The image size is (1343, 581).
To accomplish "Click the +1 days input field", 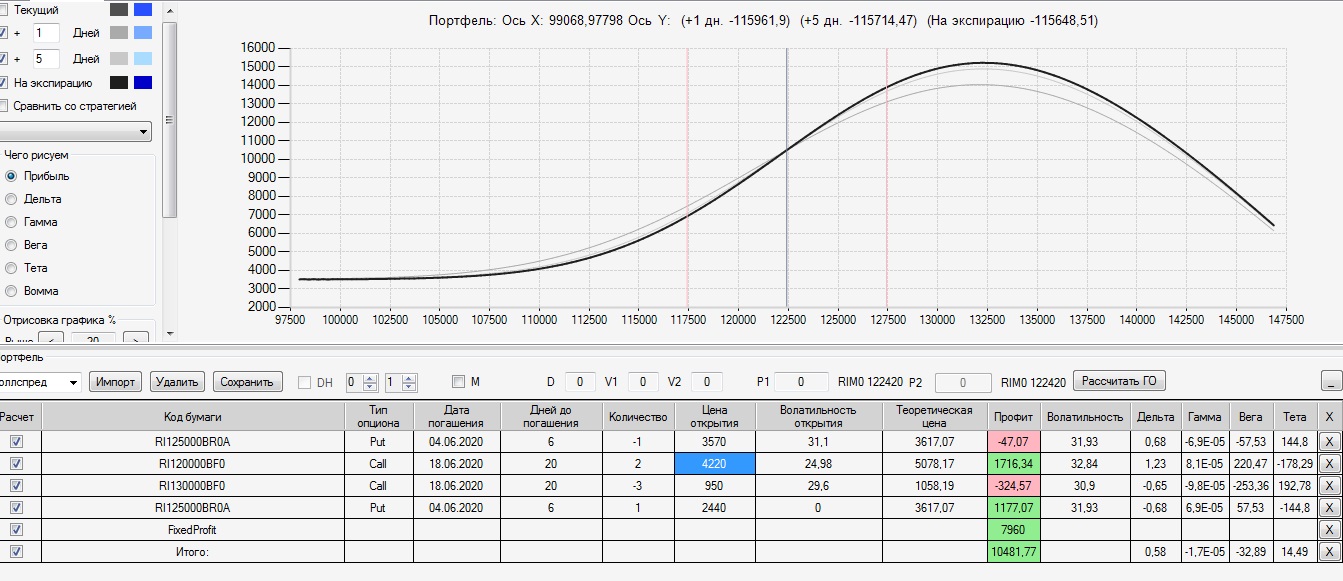I will [x=46, y=33].
